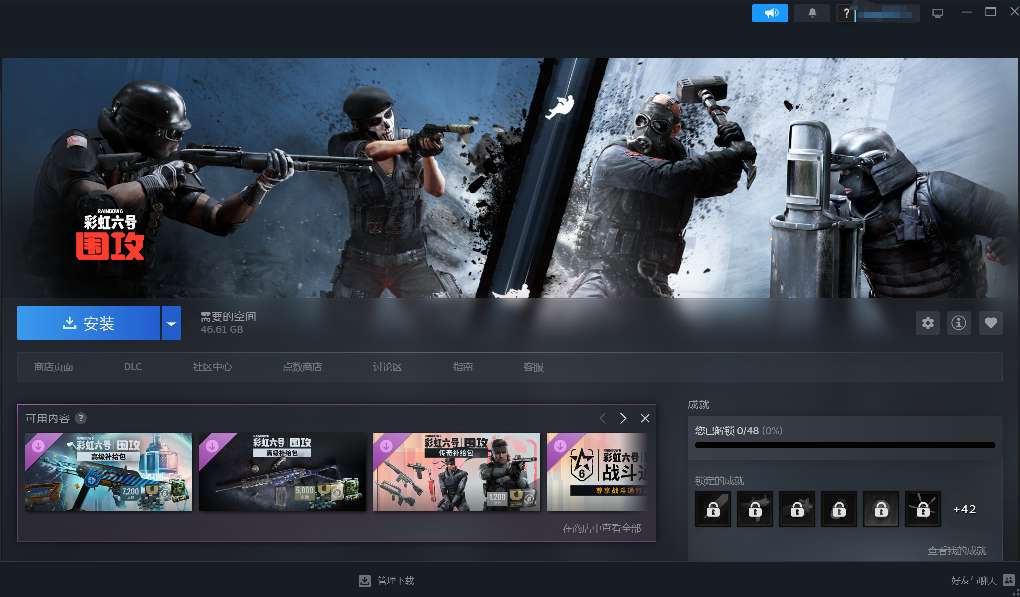Click the 在商店中查看全部 link
The height and width of the screenshot is (597, 1020).
pos(602,529)
